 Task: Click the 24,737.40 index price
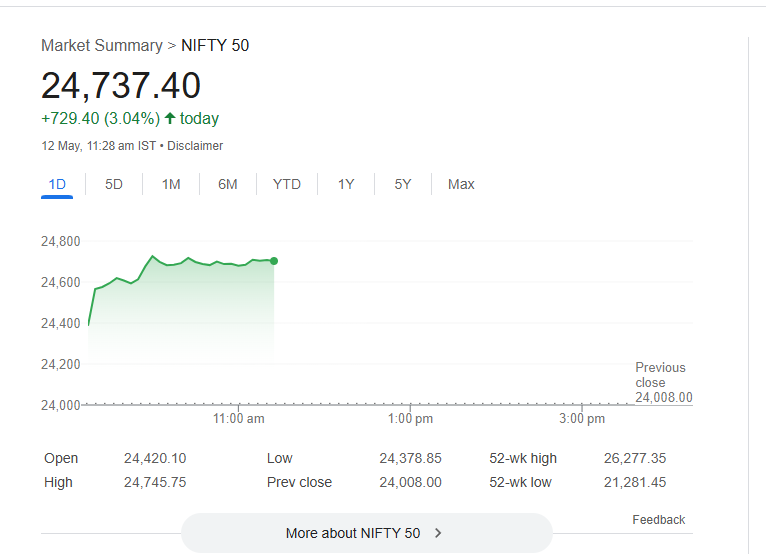coord(121,85)
